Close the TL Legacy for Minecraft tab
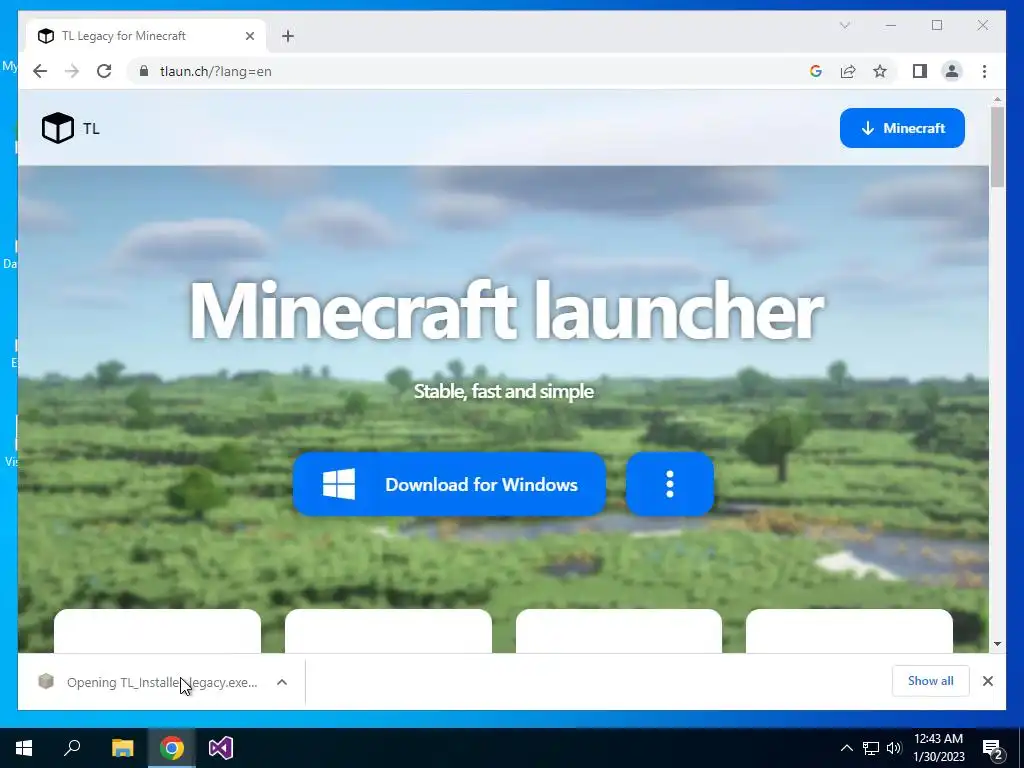1024x768 pixels. coord(249,36)
